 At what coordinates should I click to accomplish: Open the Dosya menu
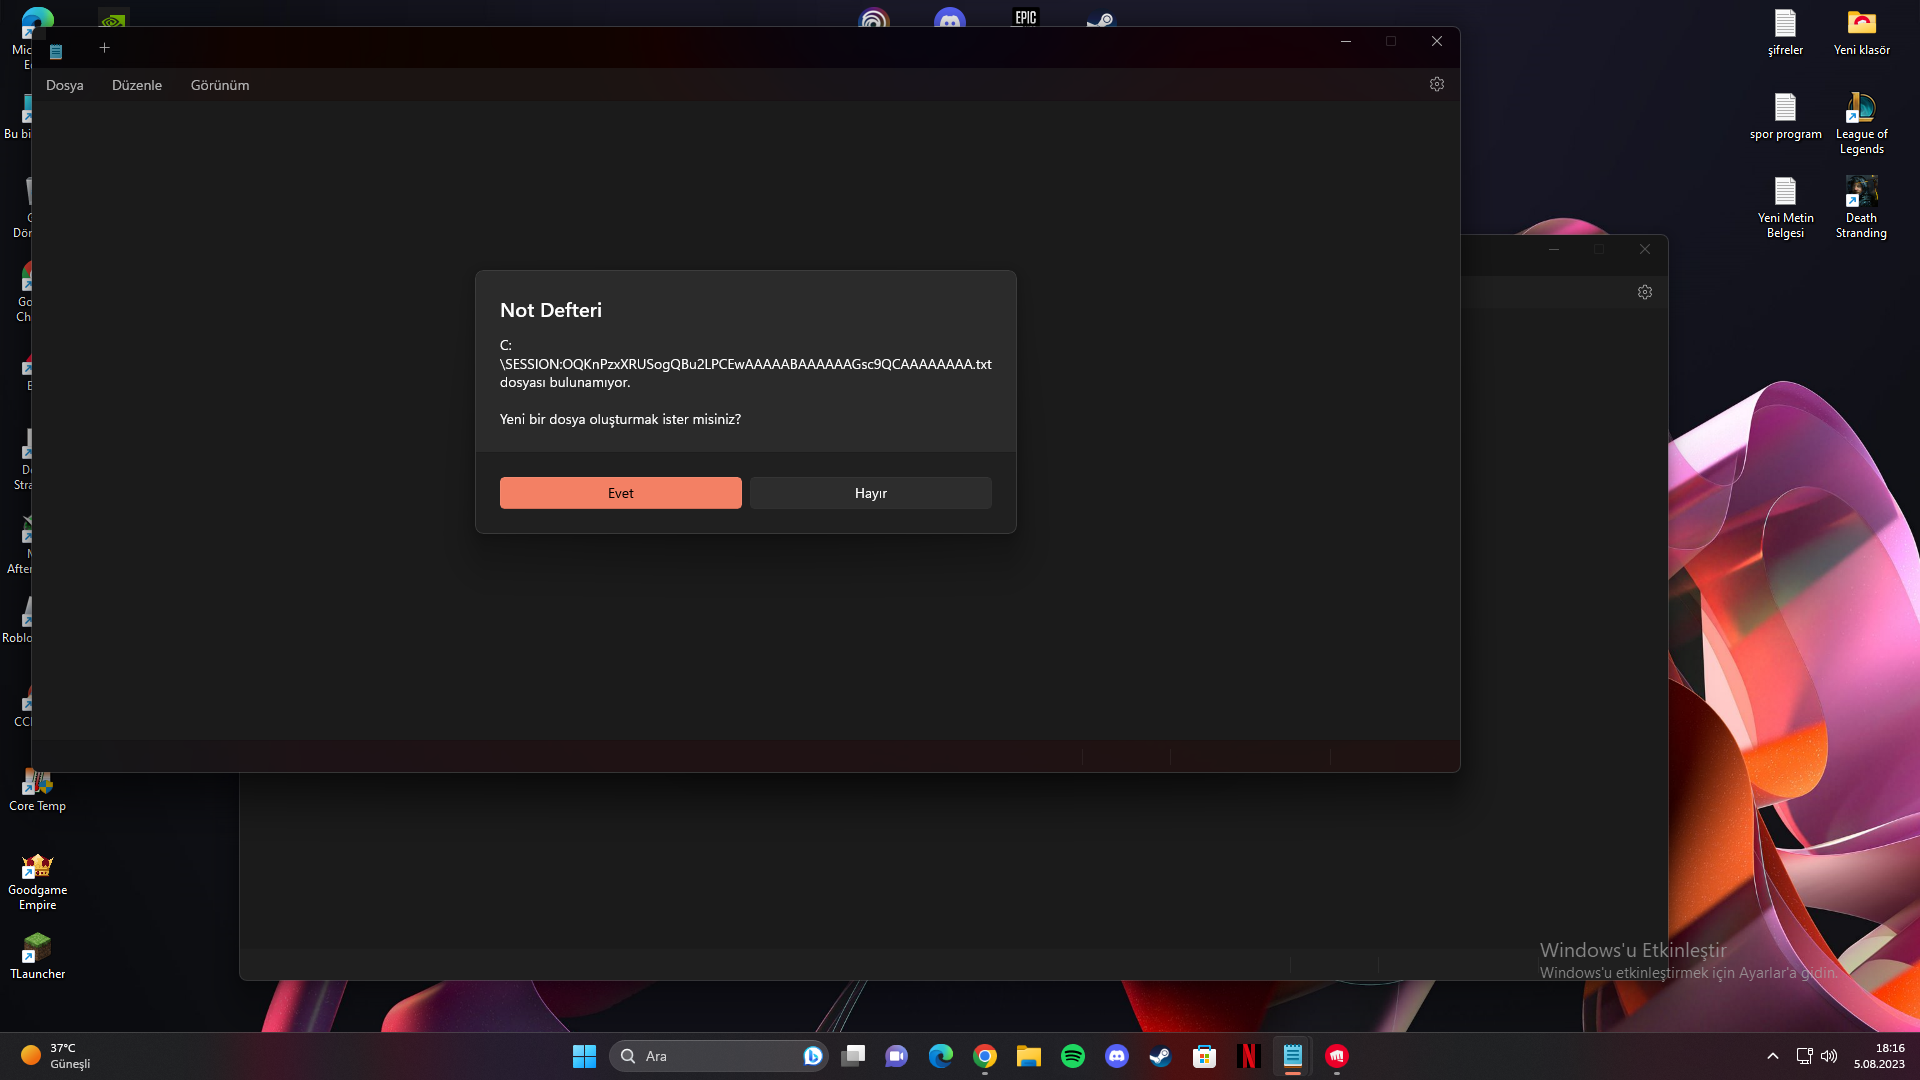[x=64, y=85]
